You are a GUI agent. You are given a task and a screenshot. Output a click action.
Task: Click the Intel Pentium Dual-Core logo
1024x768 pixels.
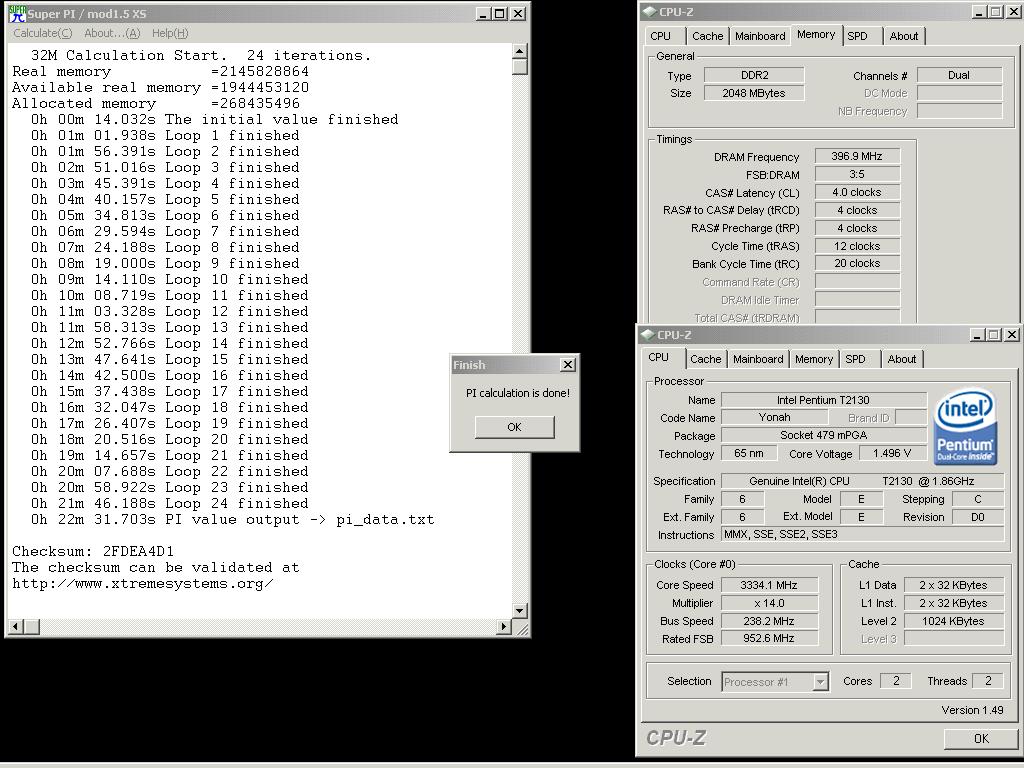965,427
